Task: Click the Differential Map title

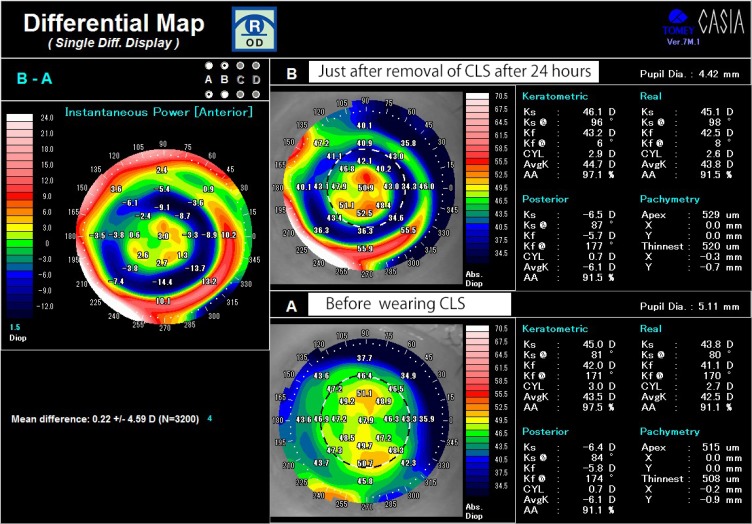Action: click(x=114, y=23)
